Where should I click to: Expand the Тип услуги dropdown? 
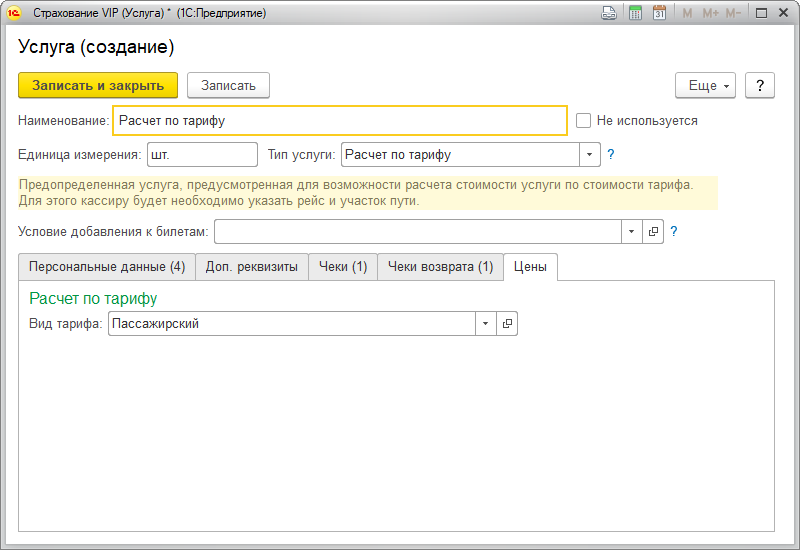tap(589, 155)
